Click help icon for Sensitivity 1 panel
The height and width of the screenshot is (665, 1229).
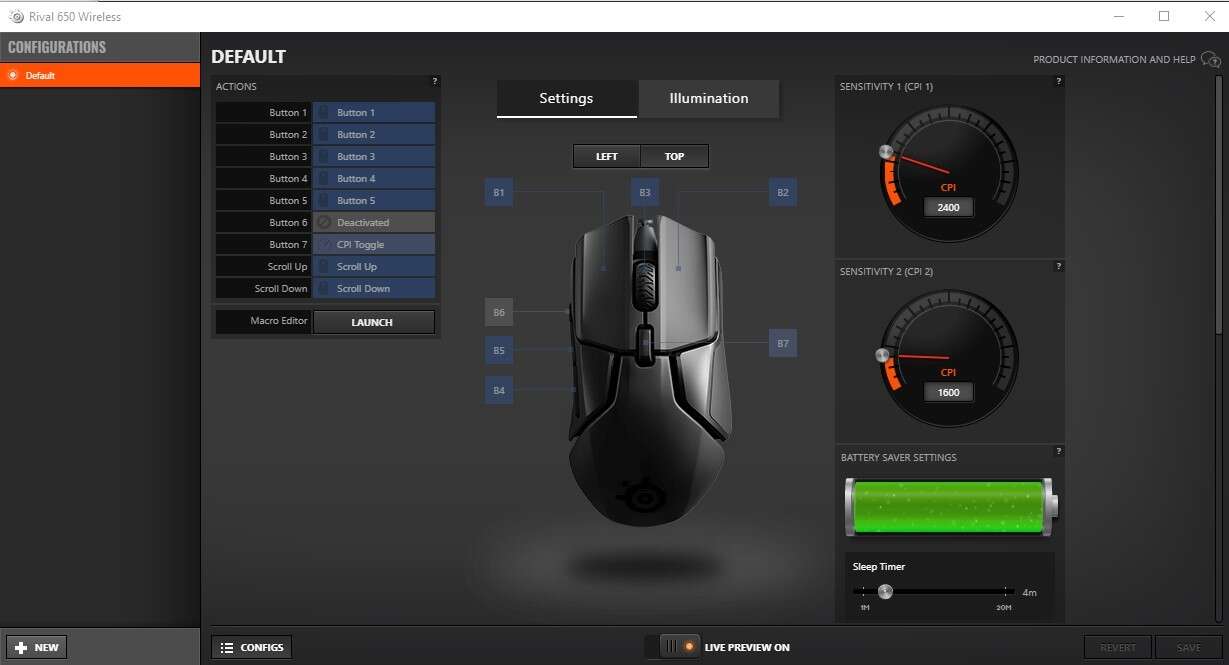[1058, 81]
